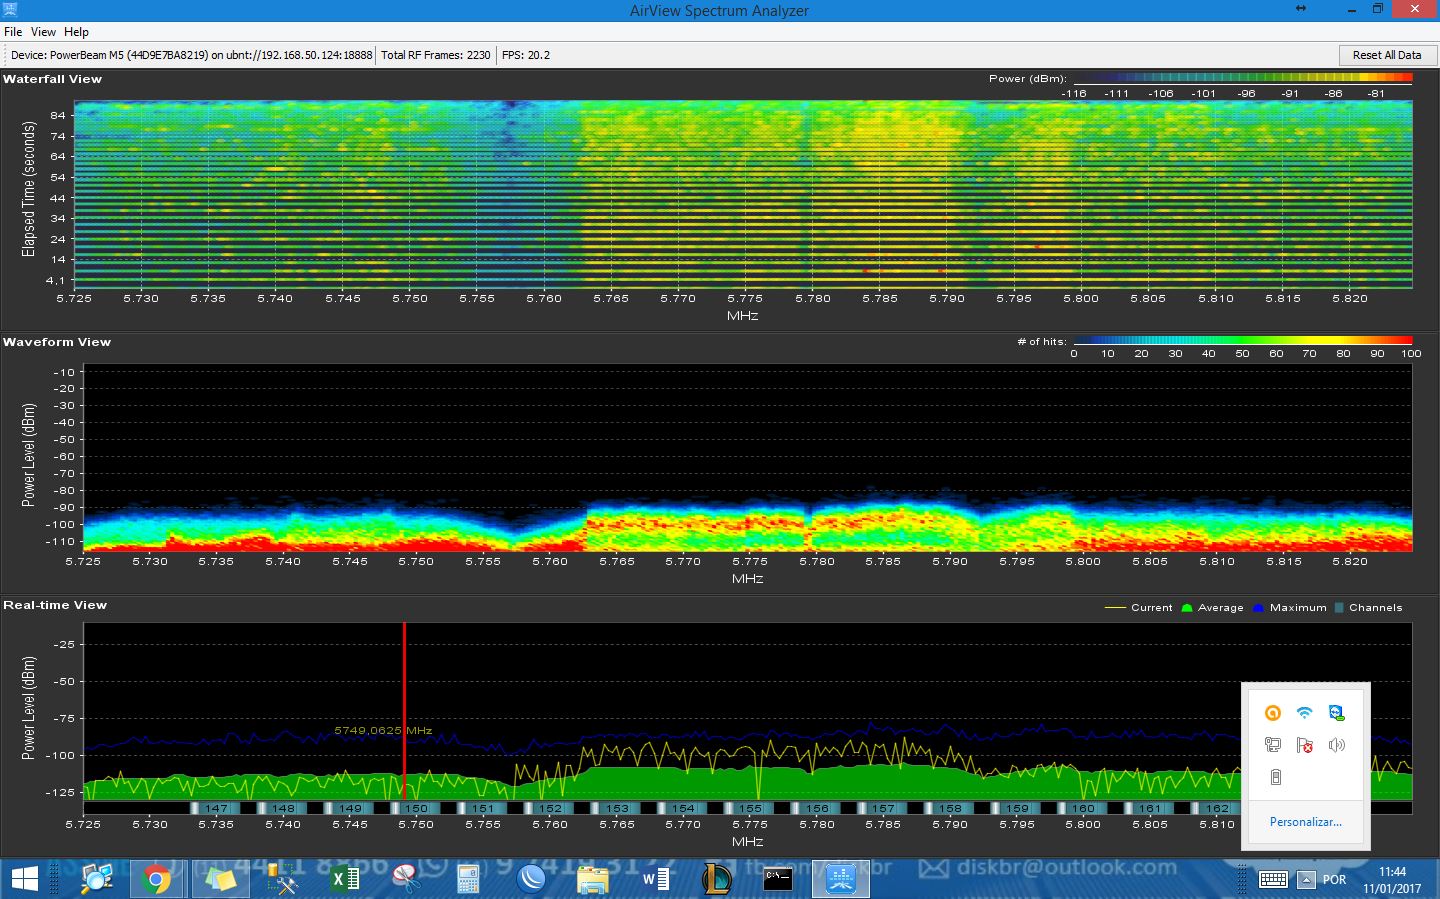Launch League of Legends from taskbar

(716, 879)
